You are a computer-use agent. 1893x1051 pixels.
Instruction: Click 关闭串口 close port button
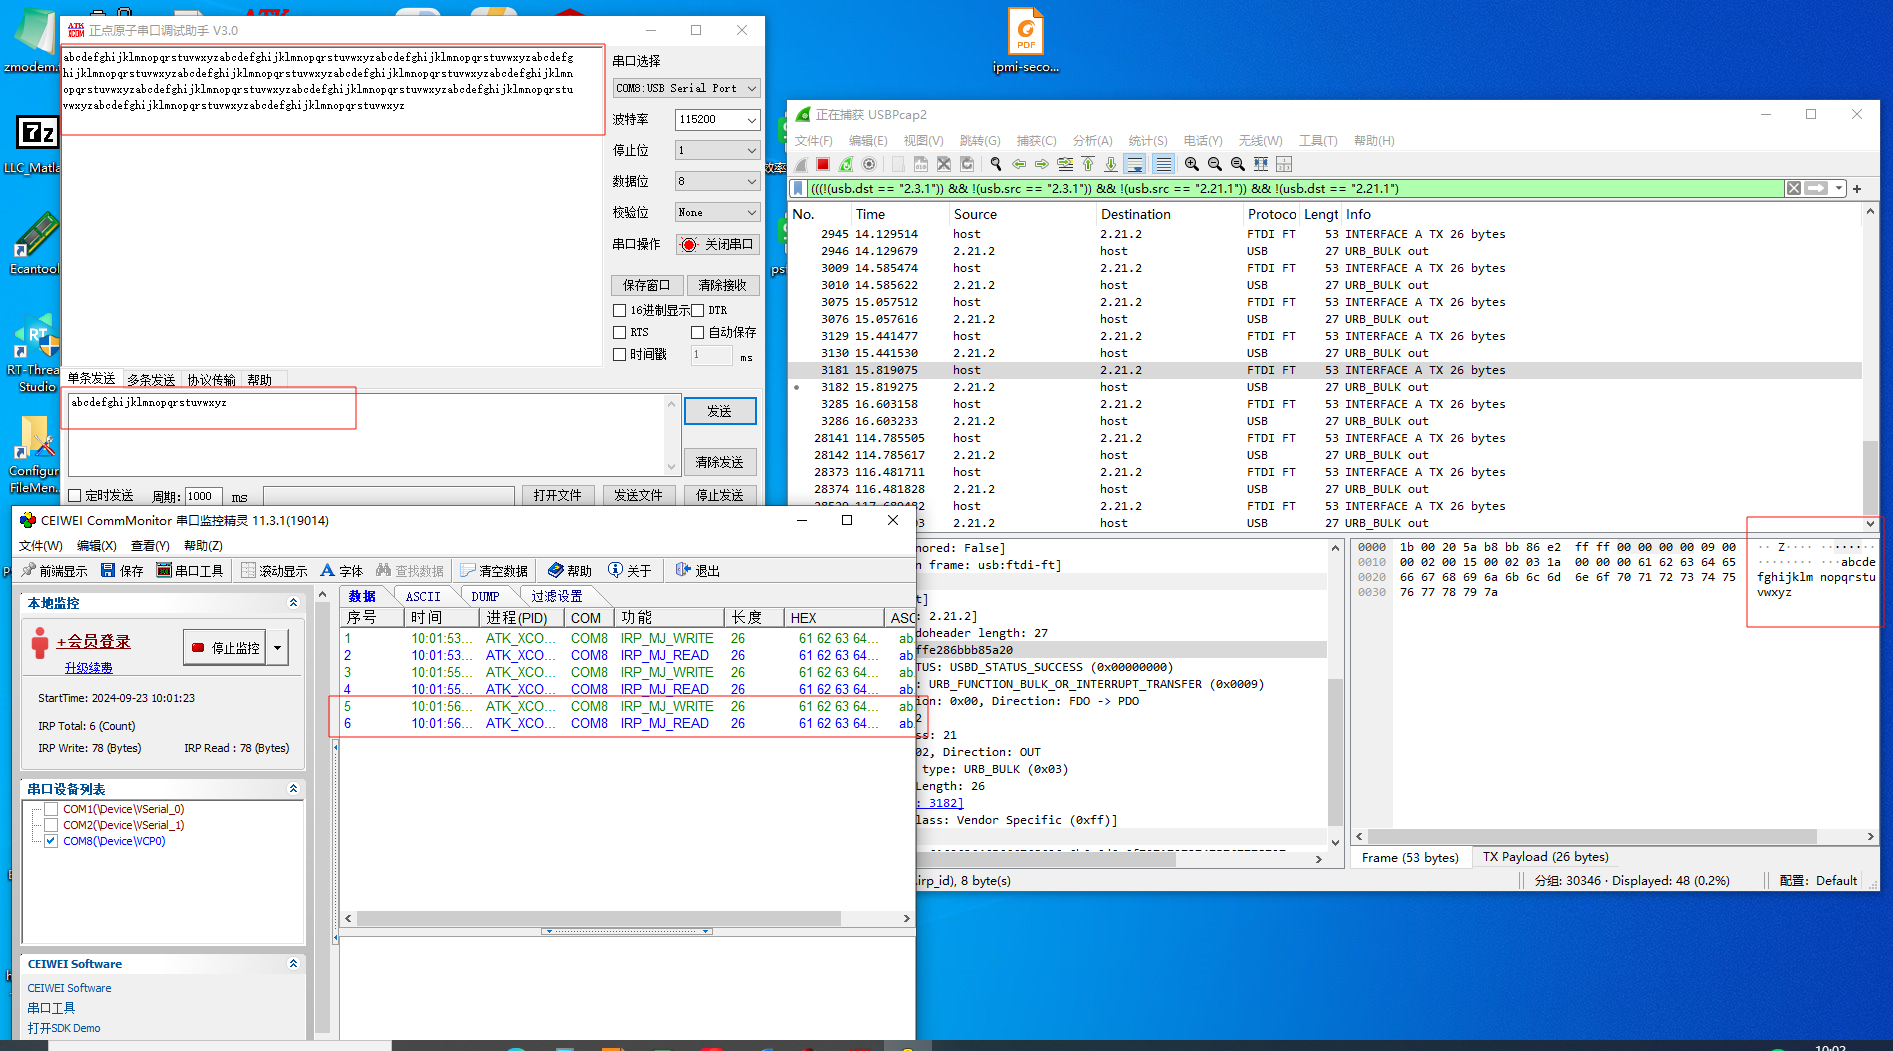[718, 244]
